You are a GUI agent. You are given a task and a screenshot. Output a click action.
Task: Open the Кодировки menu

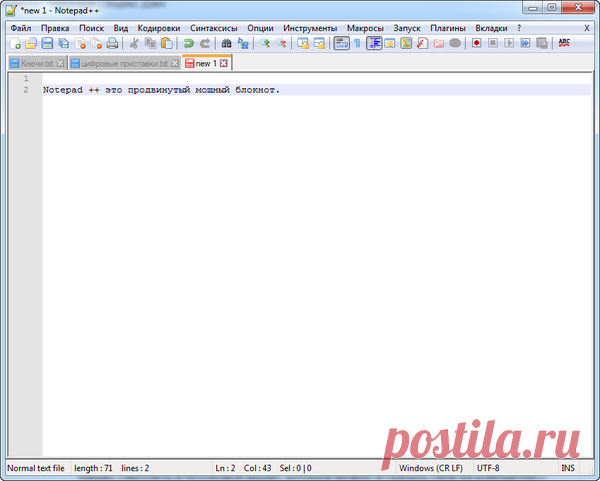tap(159, 28)
